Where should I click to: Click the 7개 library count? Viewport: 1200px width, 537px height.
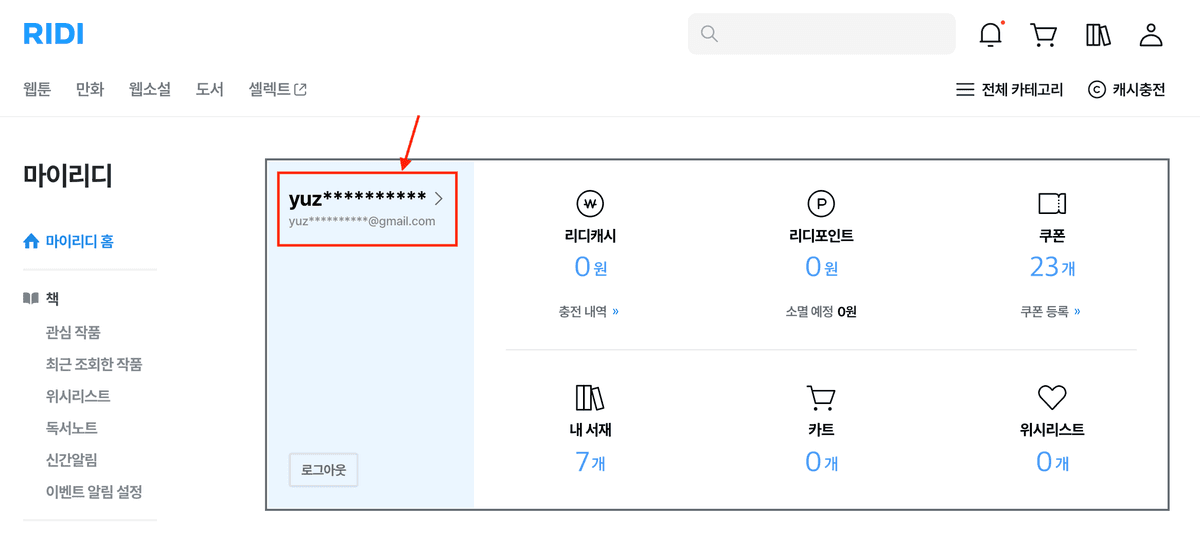(590, 462)
